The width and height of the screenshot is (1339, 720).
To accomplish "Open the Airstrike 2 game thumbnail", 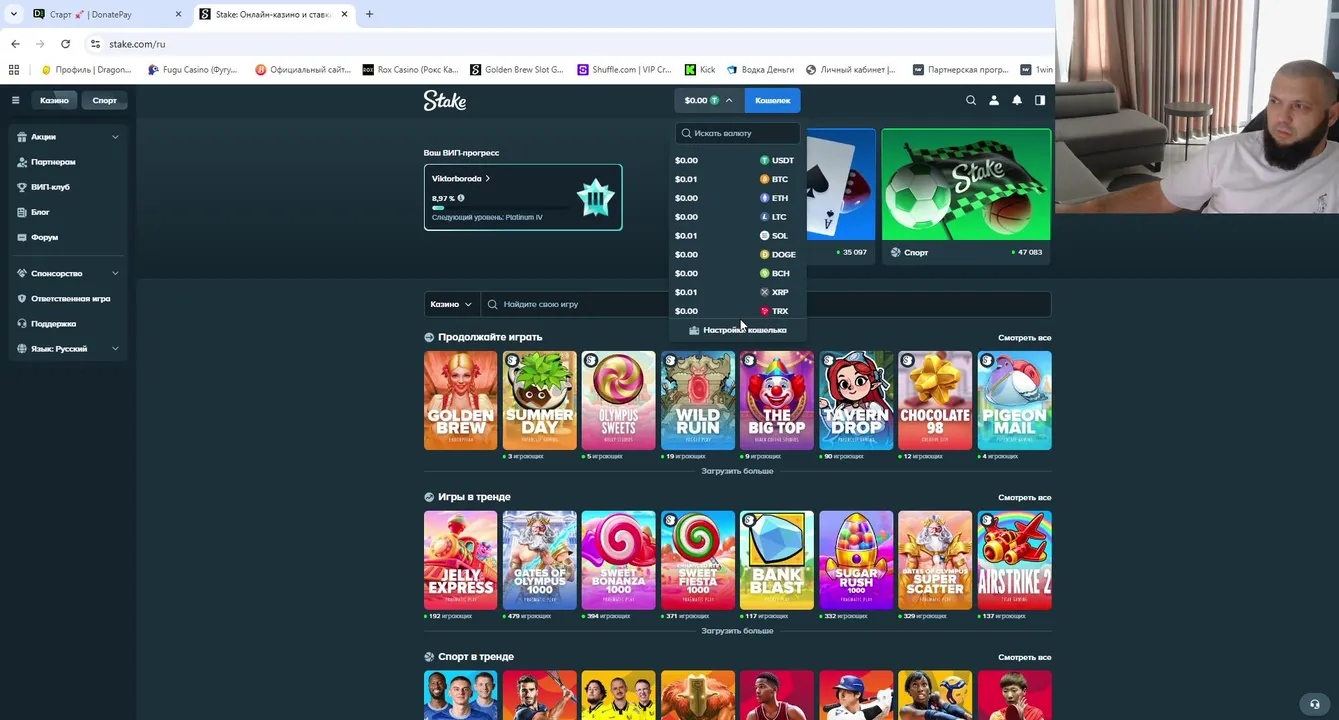I will click(x=1015, y=560).
